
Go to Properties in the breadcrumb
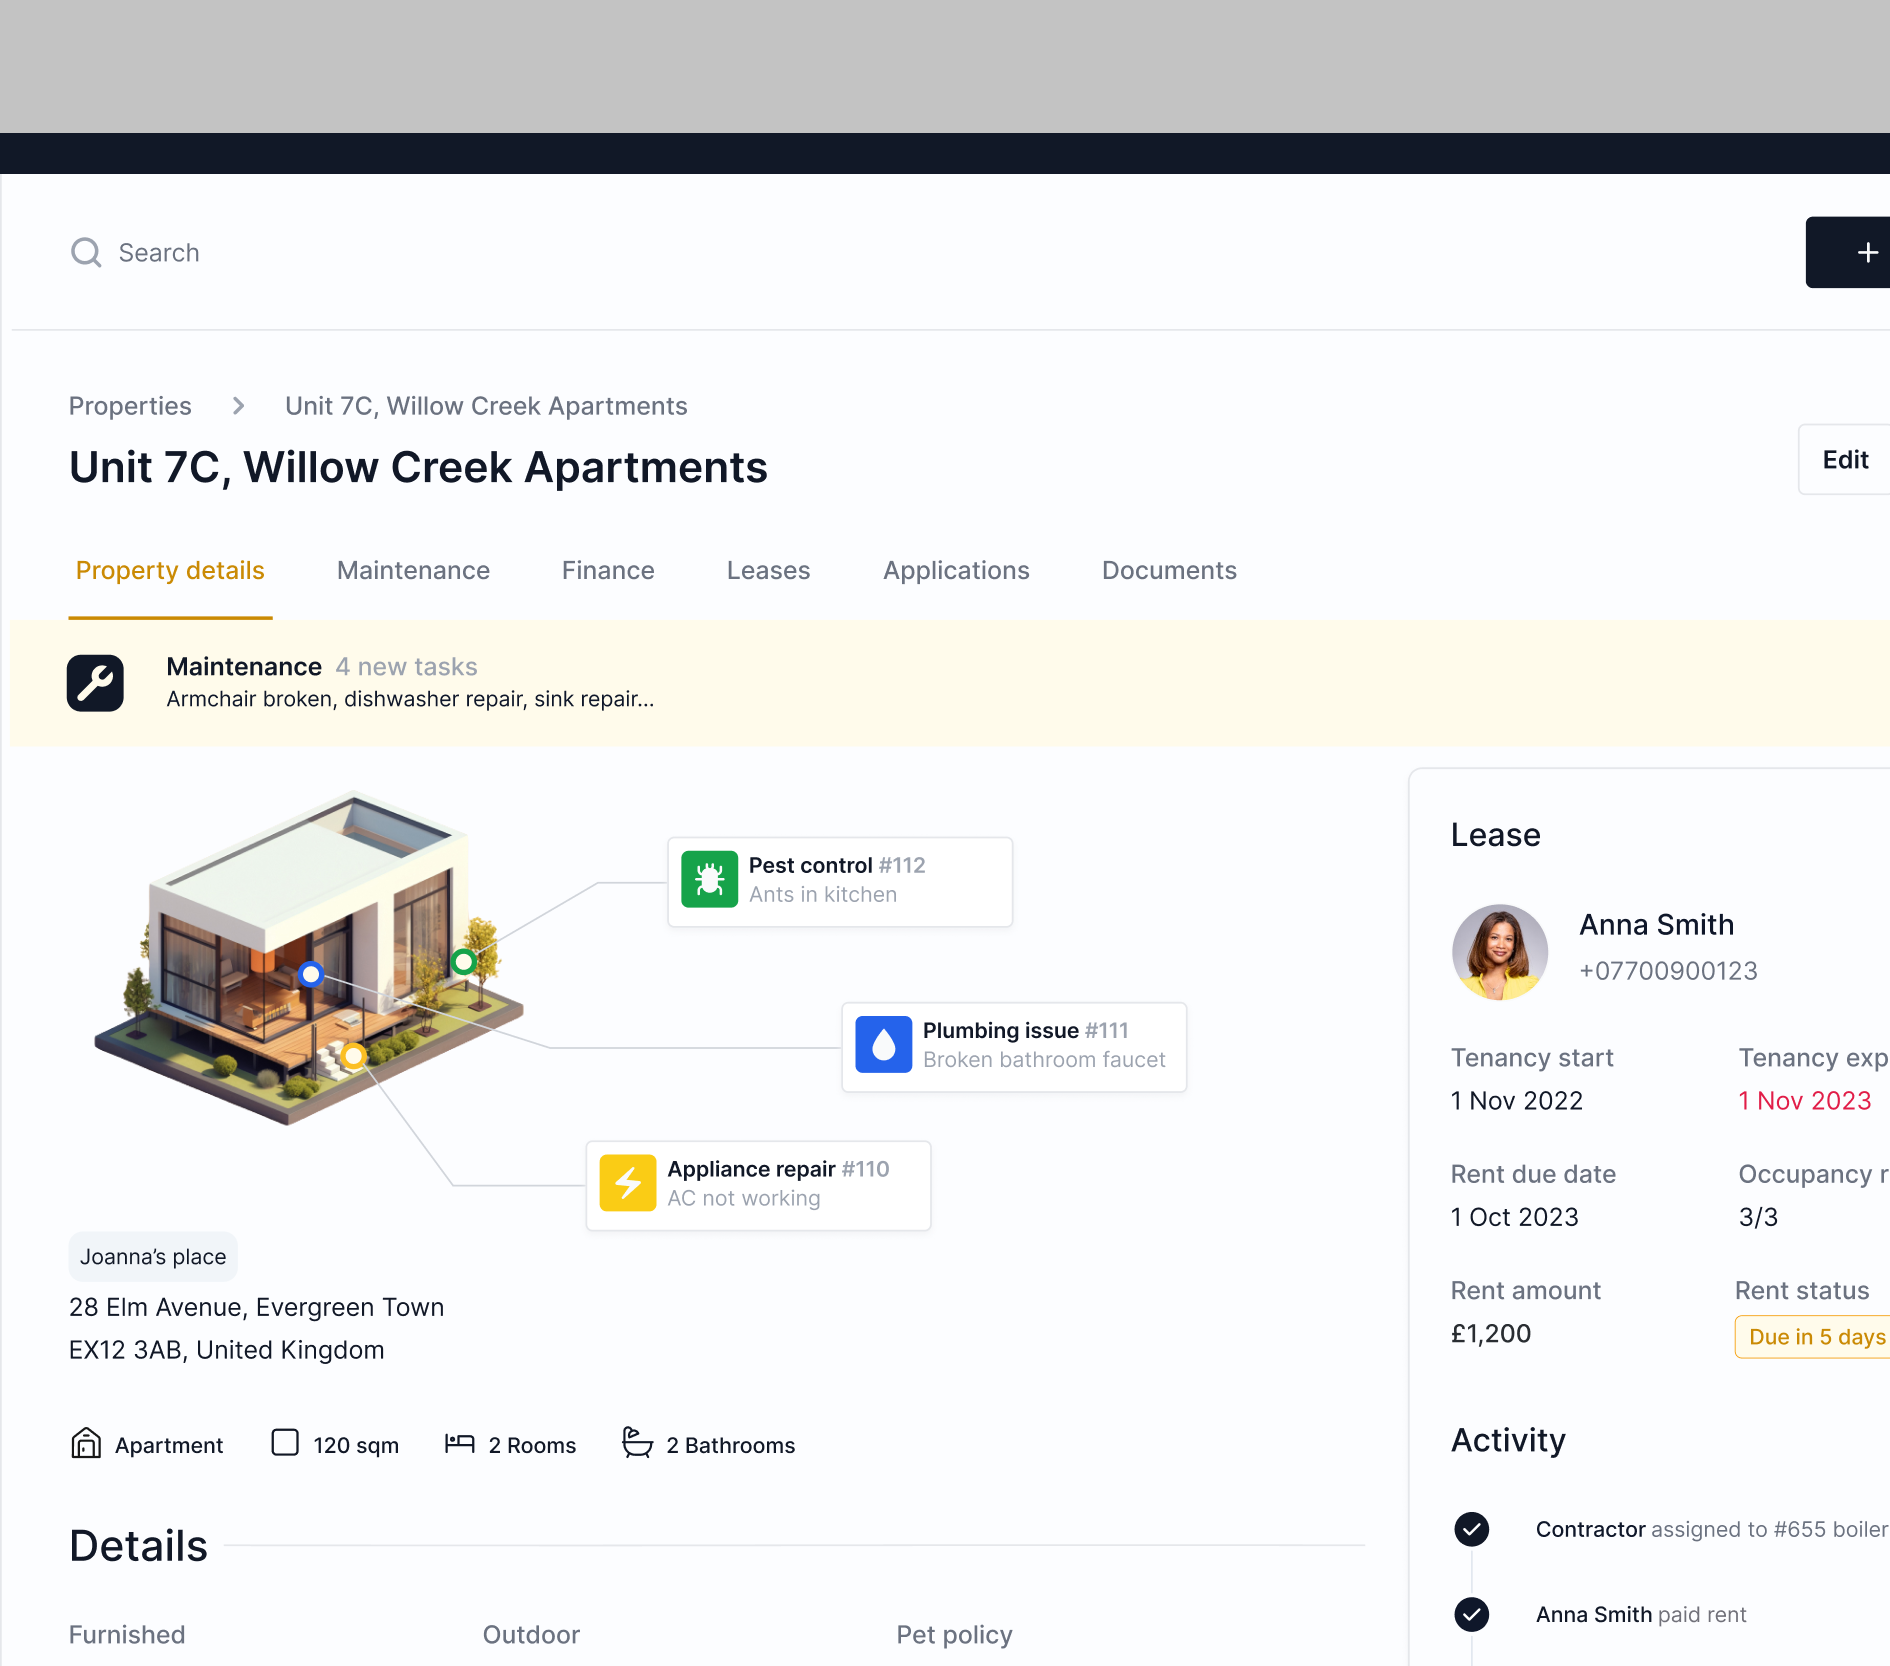coord(130,406)
